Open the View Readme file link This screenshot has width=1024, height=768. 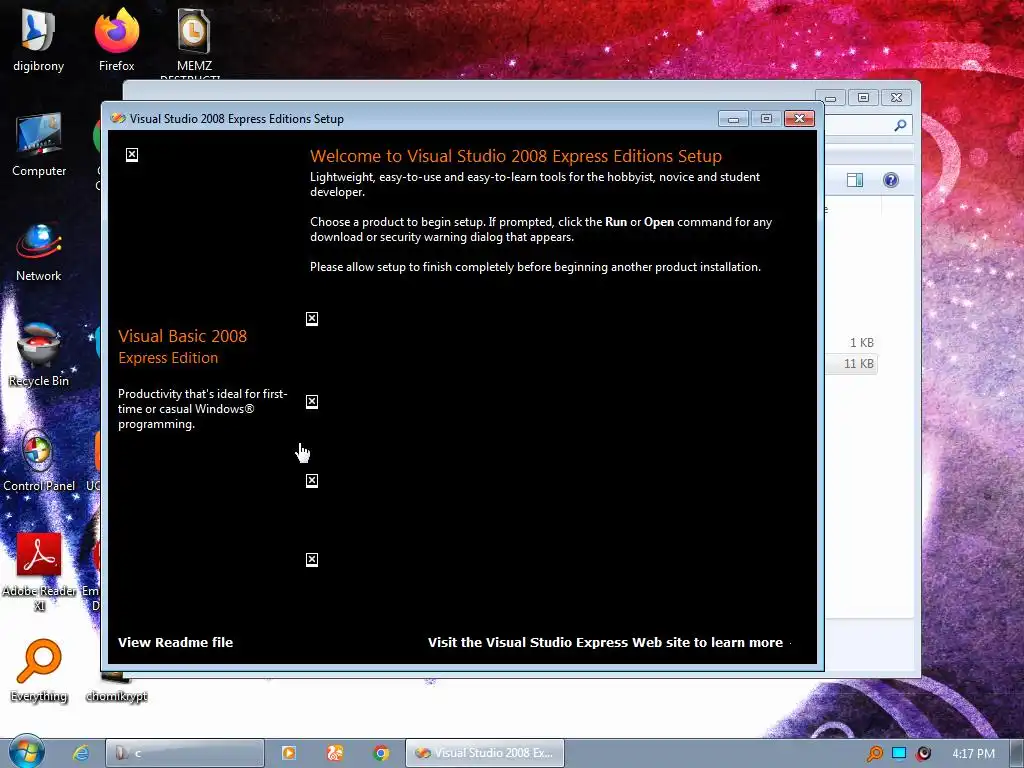click(176, 642)
